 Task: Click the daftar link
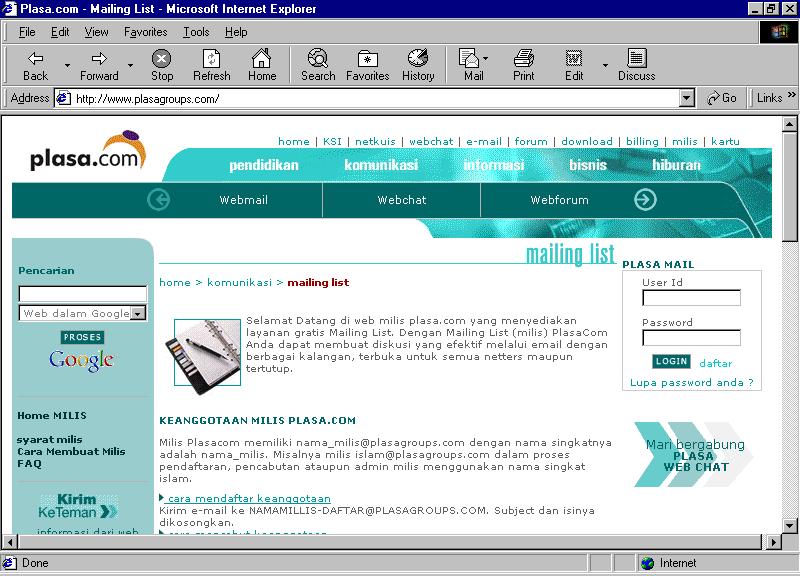coord(715,363)
